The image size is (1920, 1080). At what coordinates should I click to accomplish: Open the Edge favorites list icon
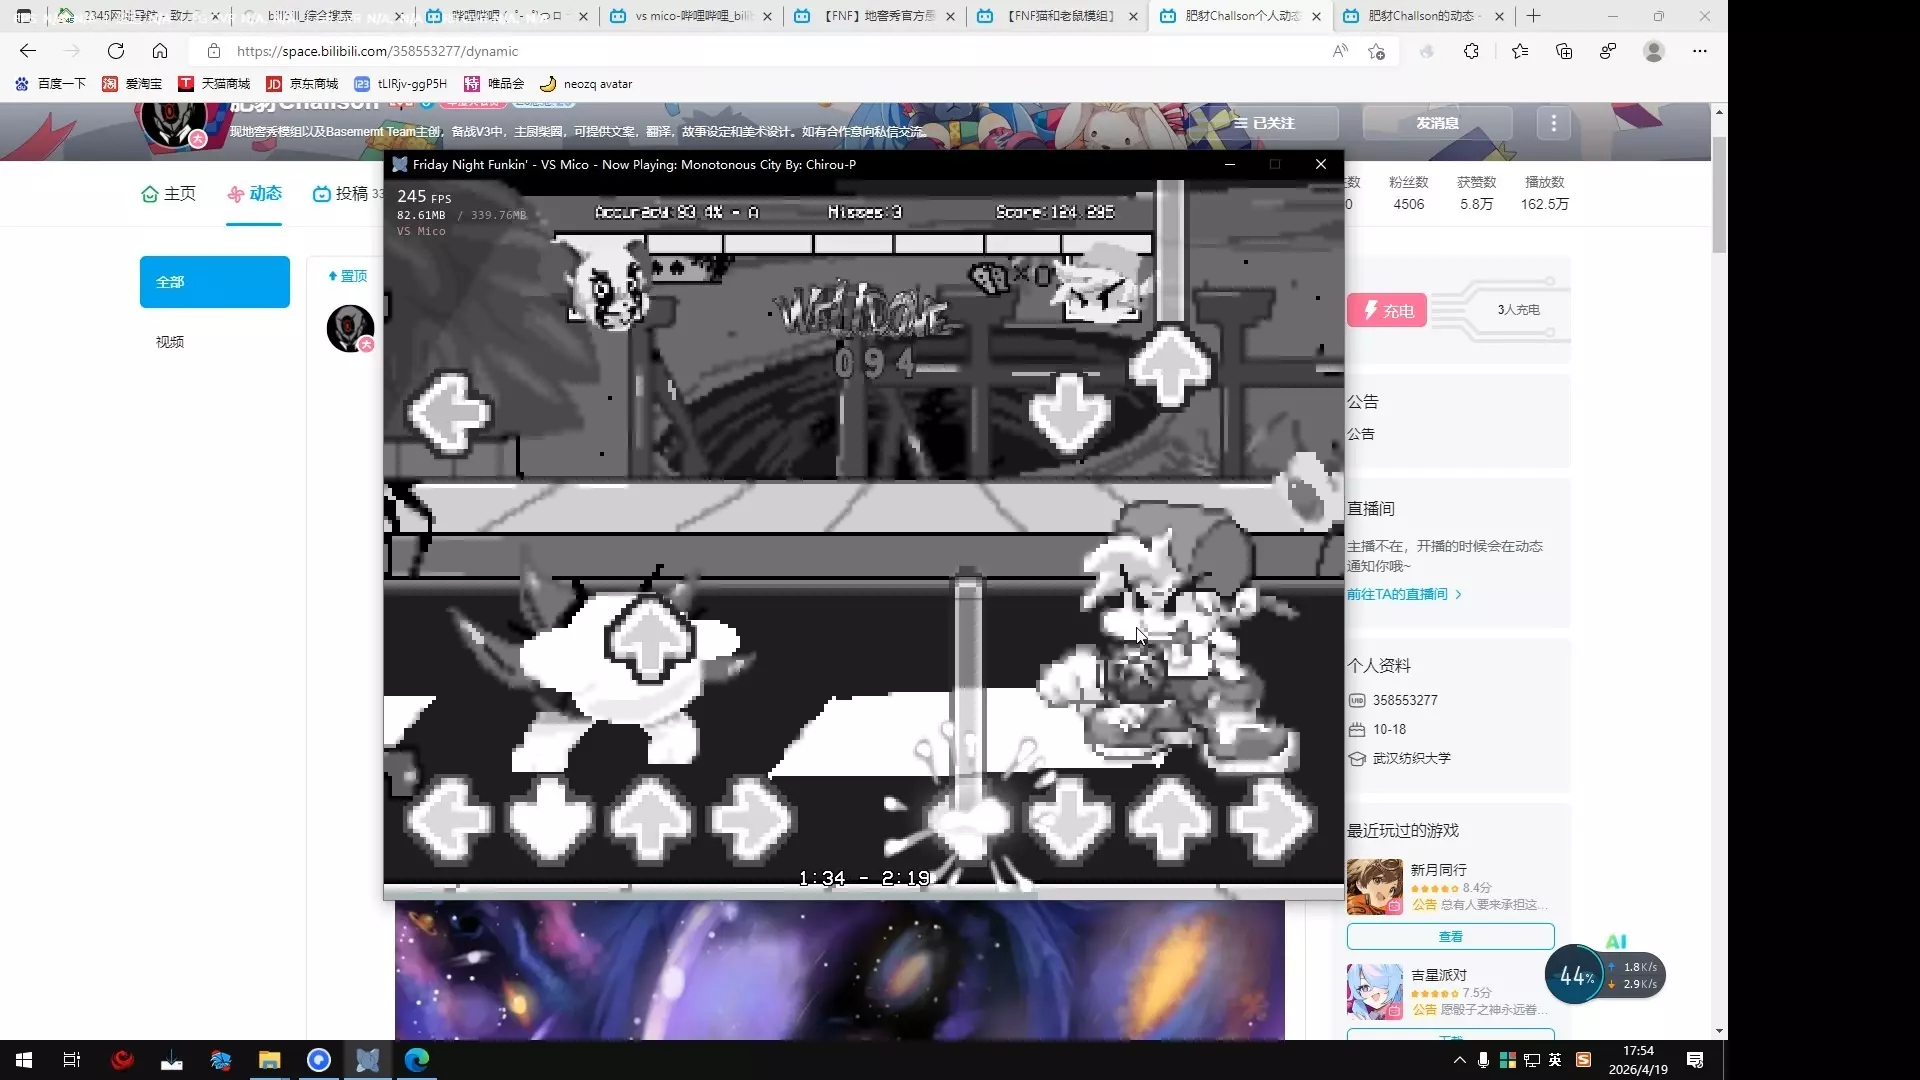(x=1520, y=51)
